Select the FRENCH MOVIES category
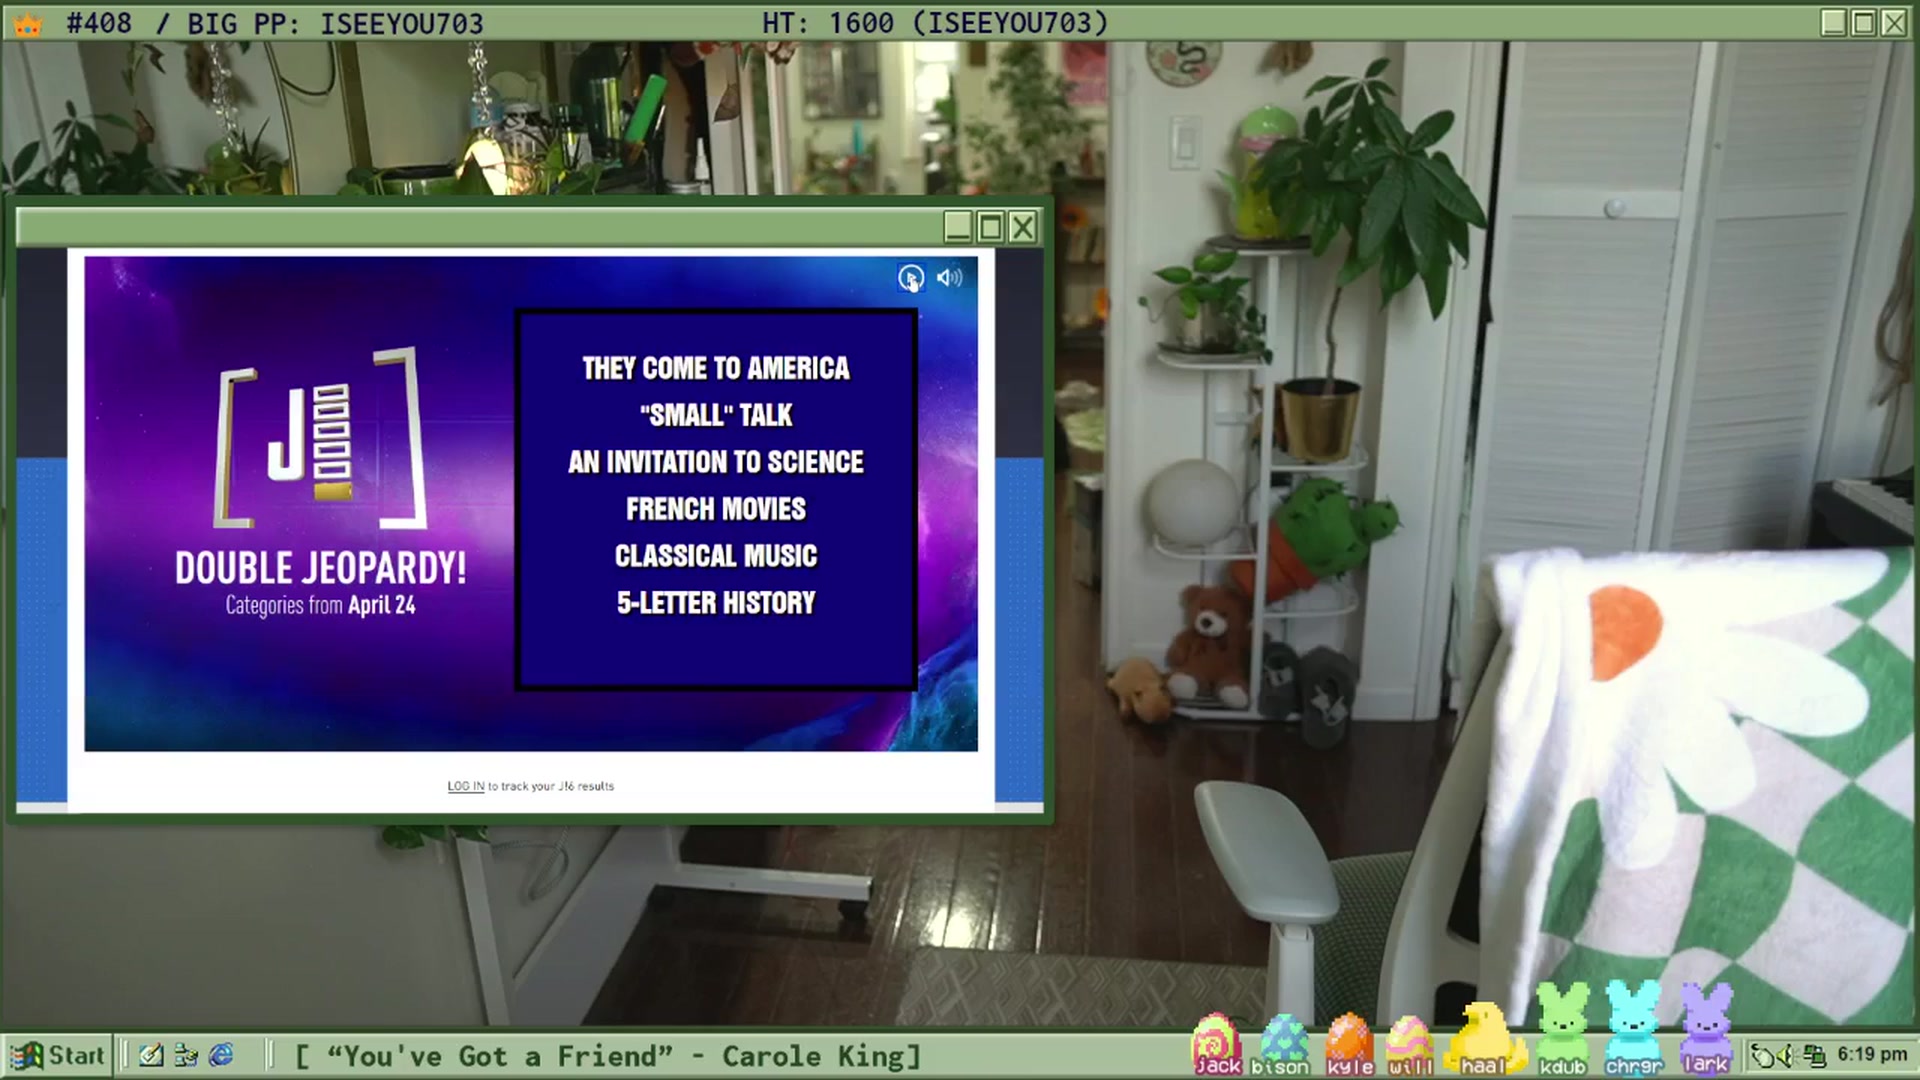The height and width of the screenshot is (1080, 1920). coord(716,509)
